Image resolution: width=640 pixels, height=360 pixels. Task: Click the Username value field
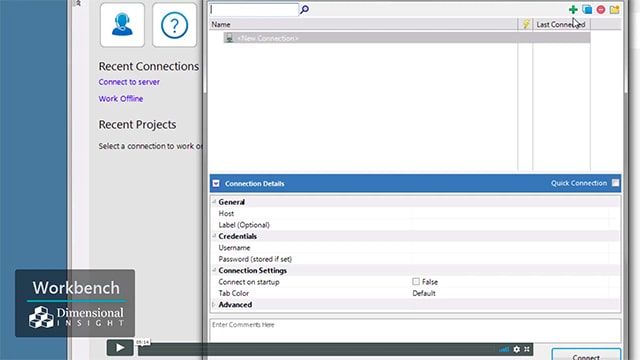[x=510, y=248]
